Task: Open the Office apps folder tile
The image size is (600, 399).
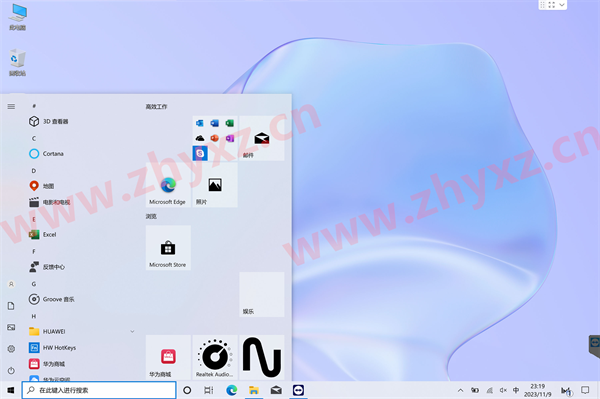Action: coord(215,138)
